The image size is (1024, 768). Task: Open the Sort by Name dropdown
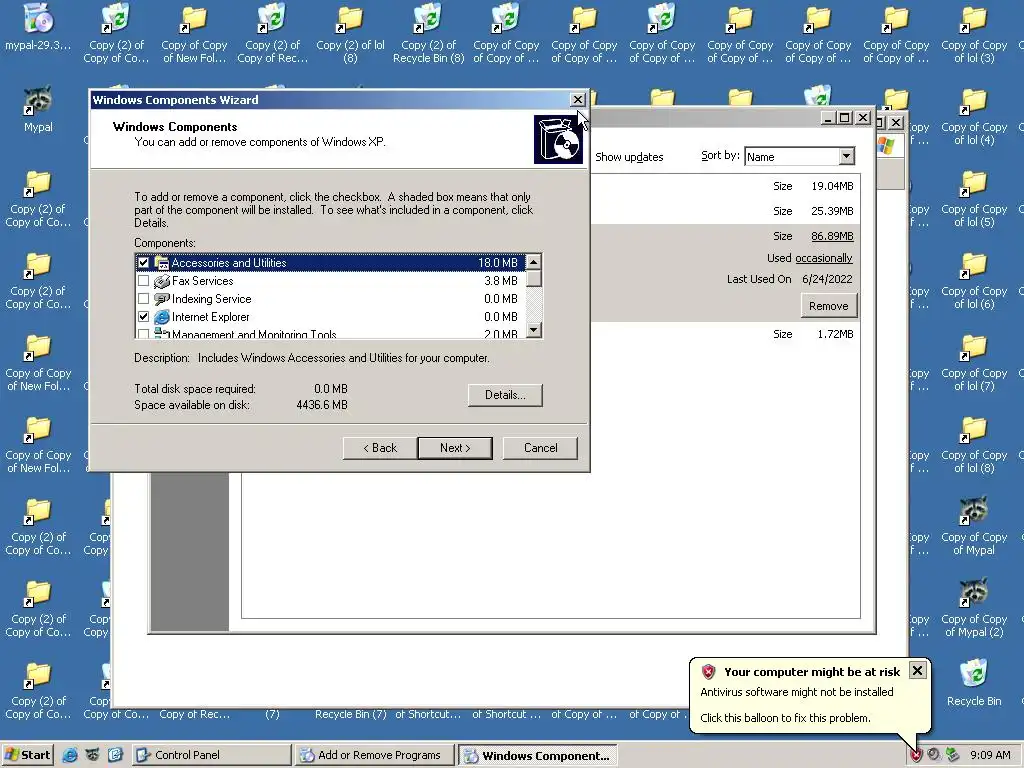pyautogui.click(x=846, y=156)
